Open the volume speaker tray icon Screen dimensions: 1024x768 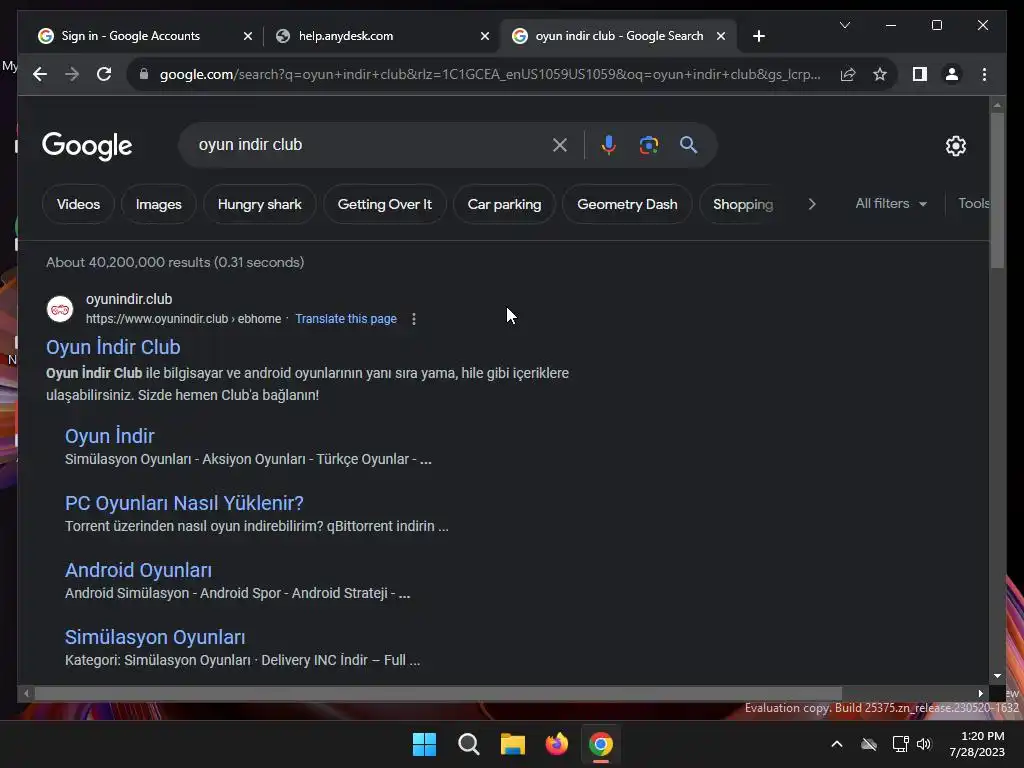click(x=924, y=744)
